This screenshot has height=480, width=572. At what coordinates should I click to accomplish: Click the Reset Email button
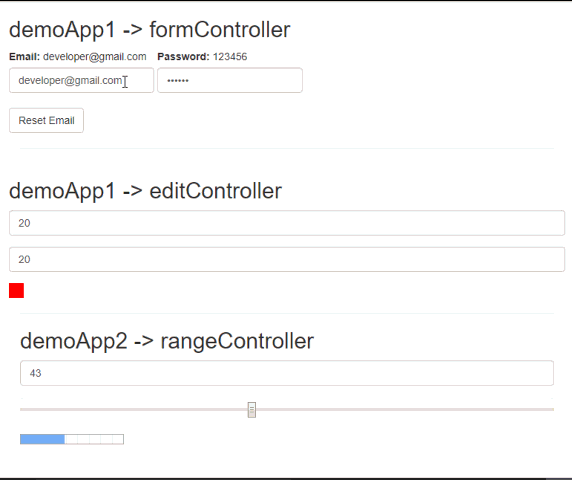[x=46, y=120]
